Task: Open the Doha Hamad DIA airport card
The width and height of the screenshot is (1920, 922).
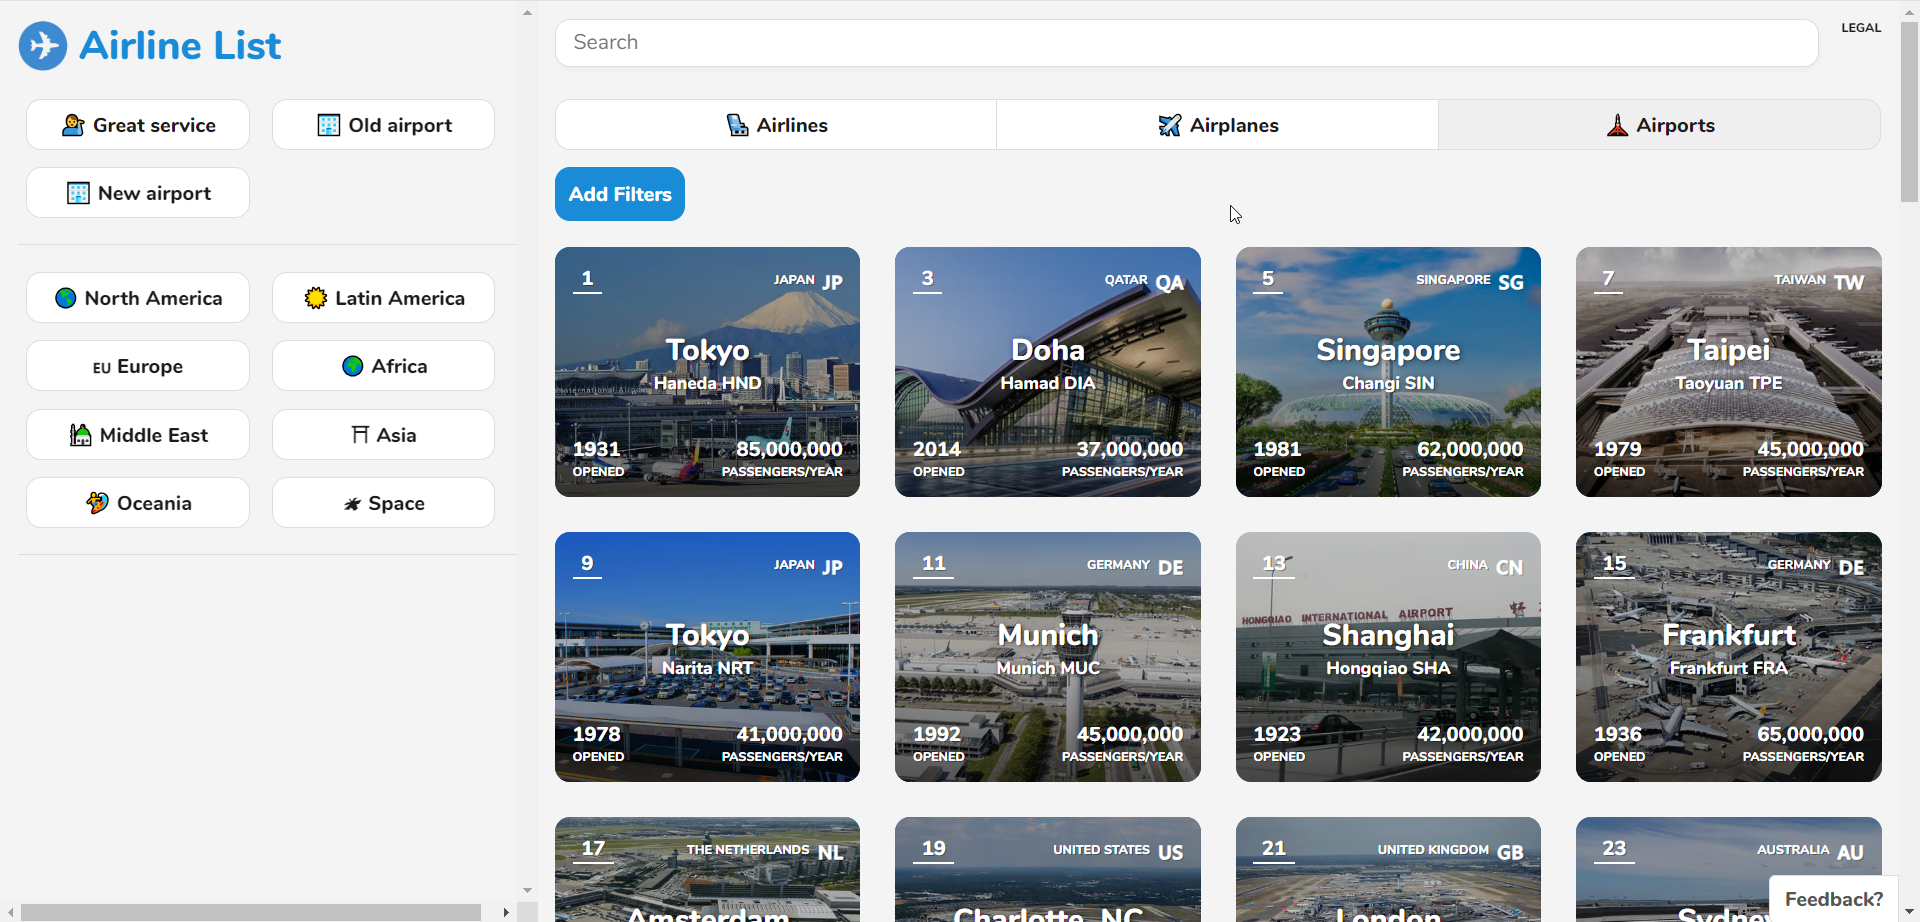Action: coord(1047,372)
